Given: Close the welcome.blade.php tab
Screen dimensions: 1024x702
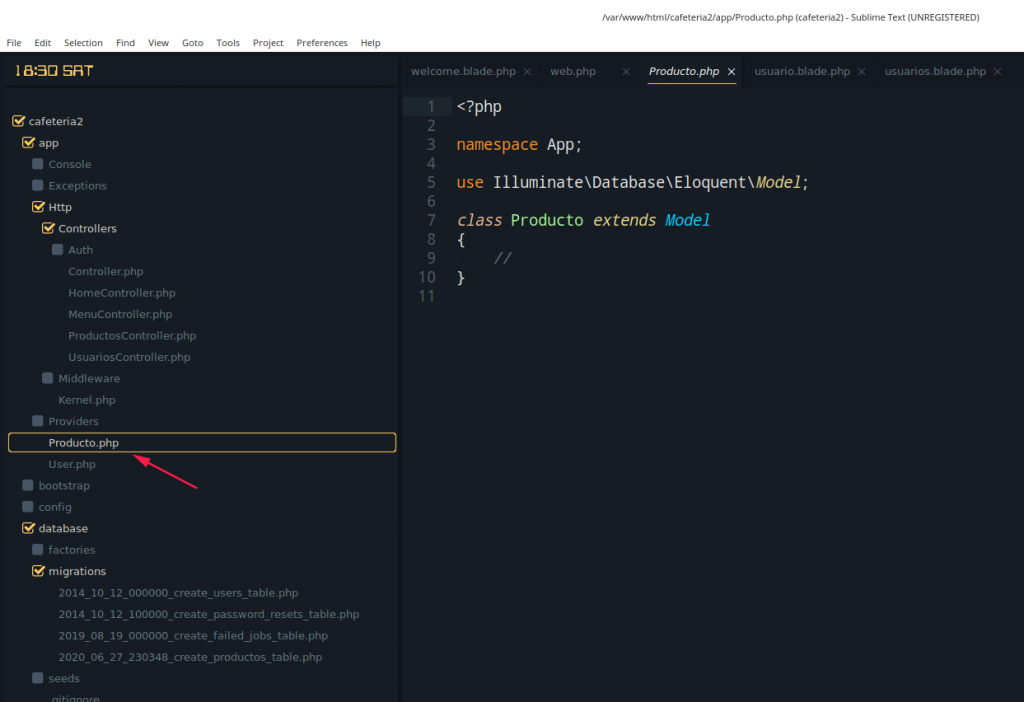Looking at the screenshot, I should tap(527, 72).
